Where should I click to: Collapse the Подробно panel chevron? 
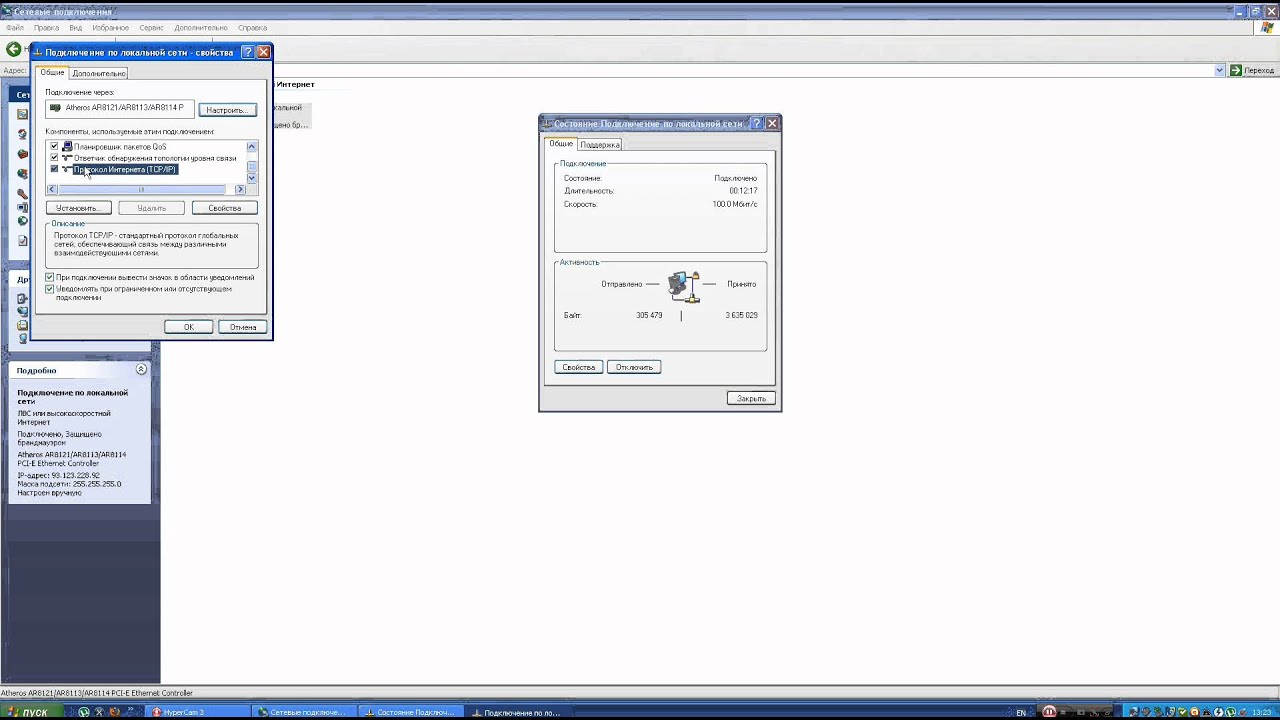[x=141, y=369]
